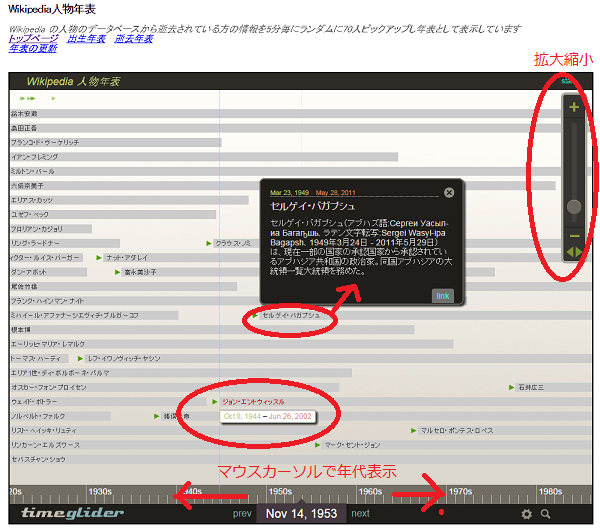The width and height of the screenshot is (600, 528).
Task: Click the Wikipedia 人物年表 timeline header title
Action: pyautogui.click(x=73, y=81)
